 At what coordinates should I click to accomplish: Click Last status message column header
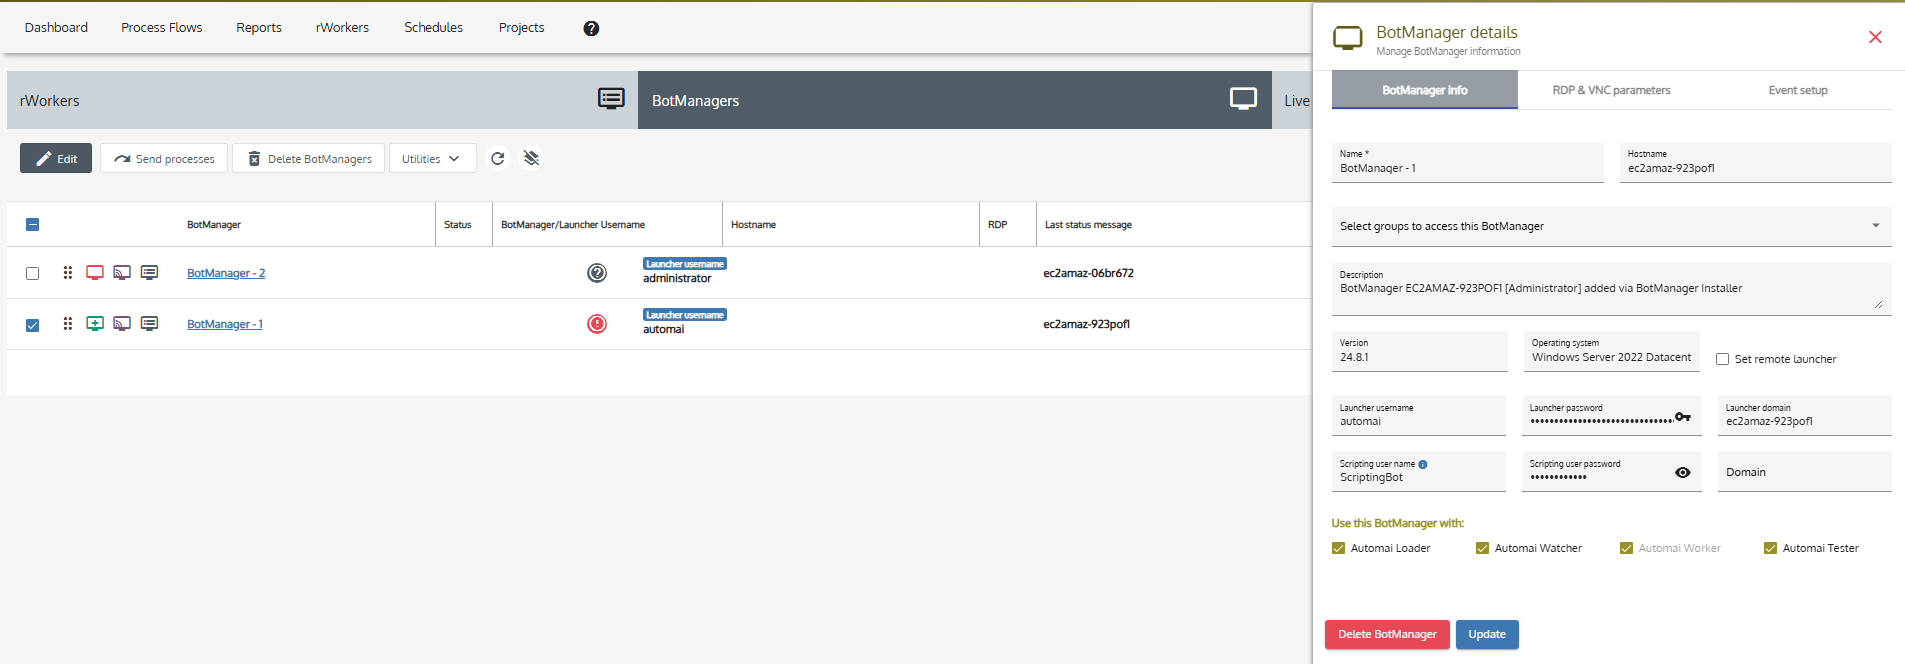pyautogui.click(x=1088, y=224)
